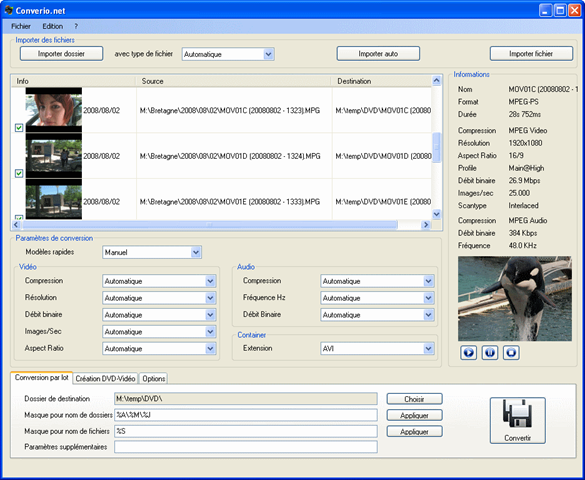
Task: Pause the preview video
Action: click(x=489, y=352)
